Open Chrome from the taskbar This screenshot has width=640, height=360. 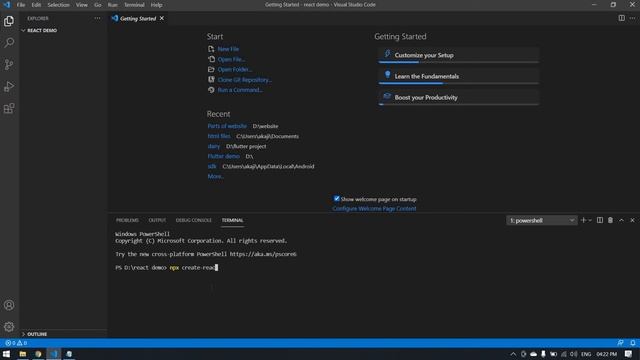pyautogui.click(x=38, y=354)
